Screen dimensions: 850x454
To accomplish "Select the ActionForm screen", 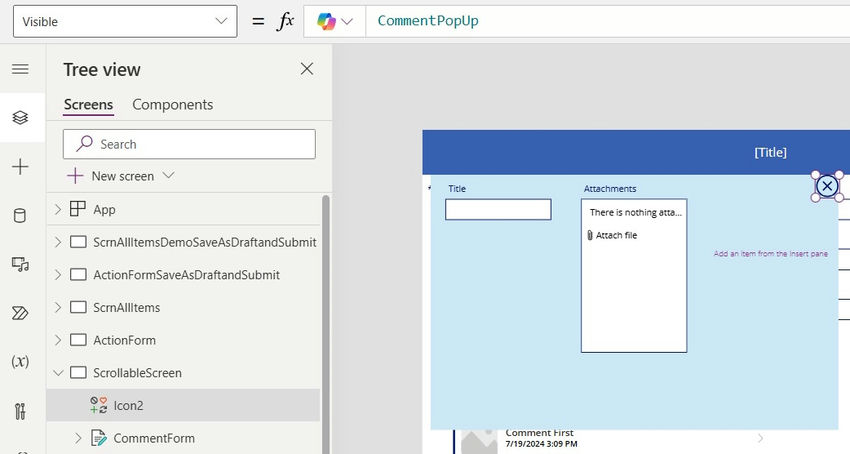I will (124, 340).
